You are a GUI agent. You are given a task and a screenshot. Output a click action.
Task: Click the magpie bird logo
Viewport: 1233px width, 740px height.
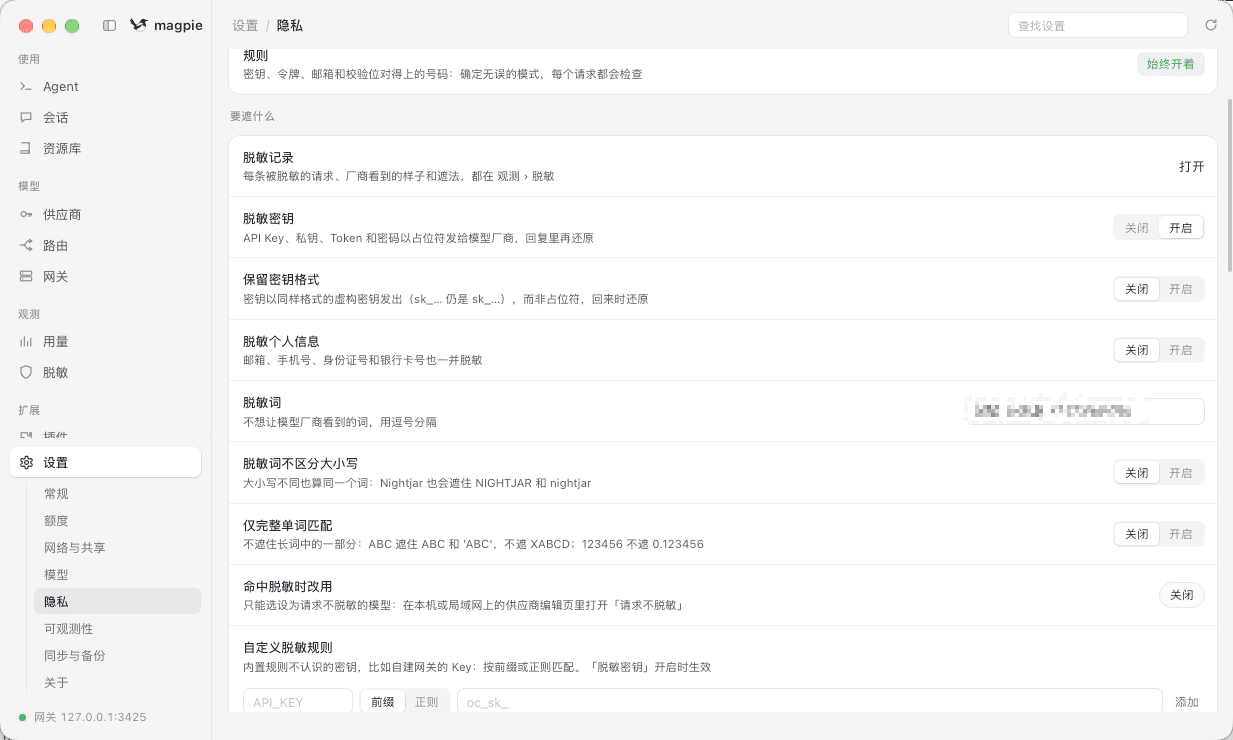click(139, 26)
